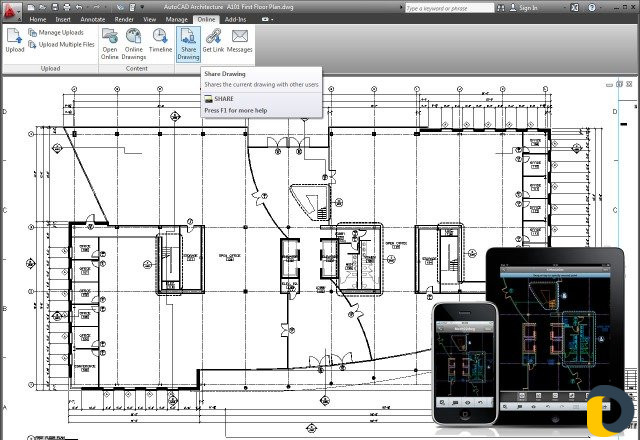Open the ribbon minimize options dropdown after Add-Ins

tap(267, 19)
